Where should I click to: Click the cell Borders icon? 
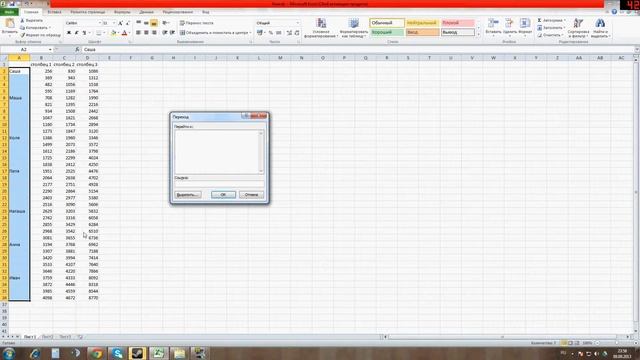[x=98, y=33]
